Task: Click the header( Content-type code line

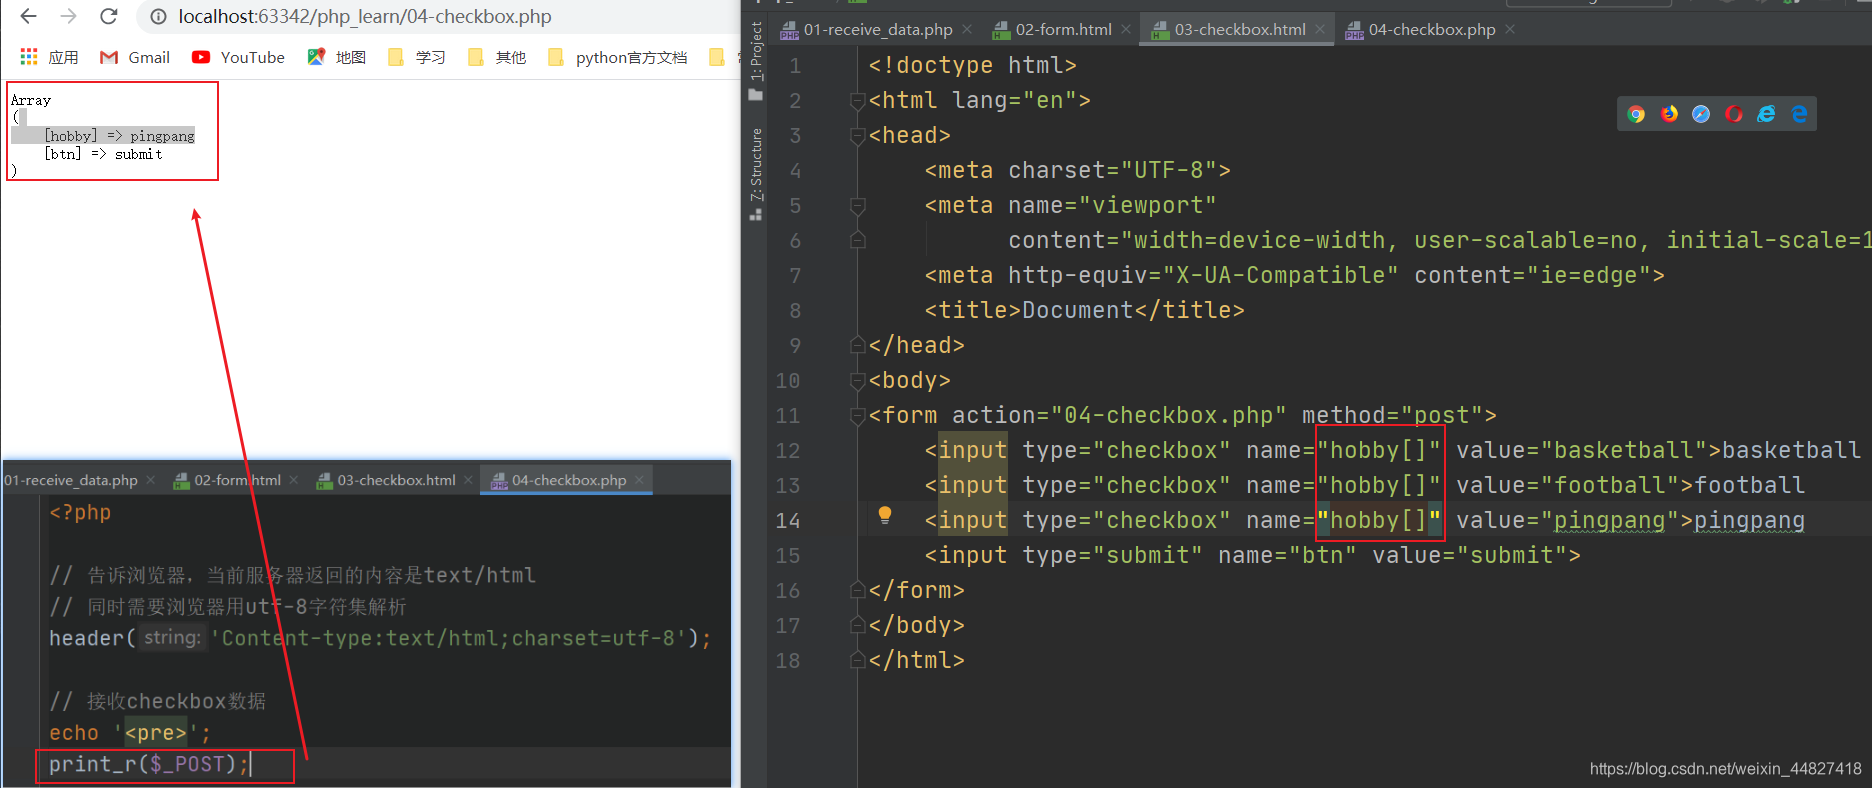Action: click(x=380, y=638)
